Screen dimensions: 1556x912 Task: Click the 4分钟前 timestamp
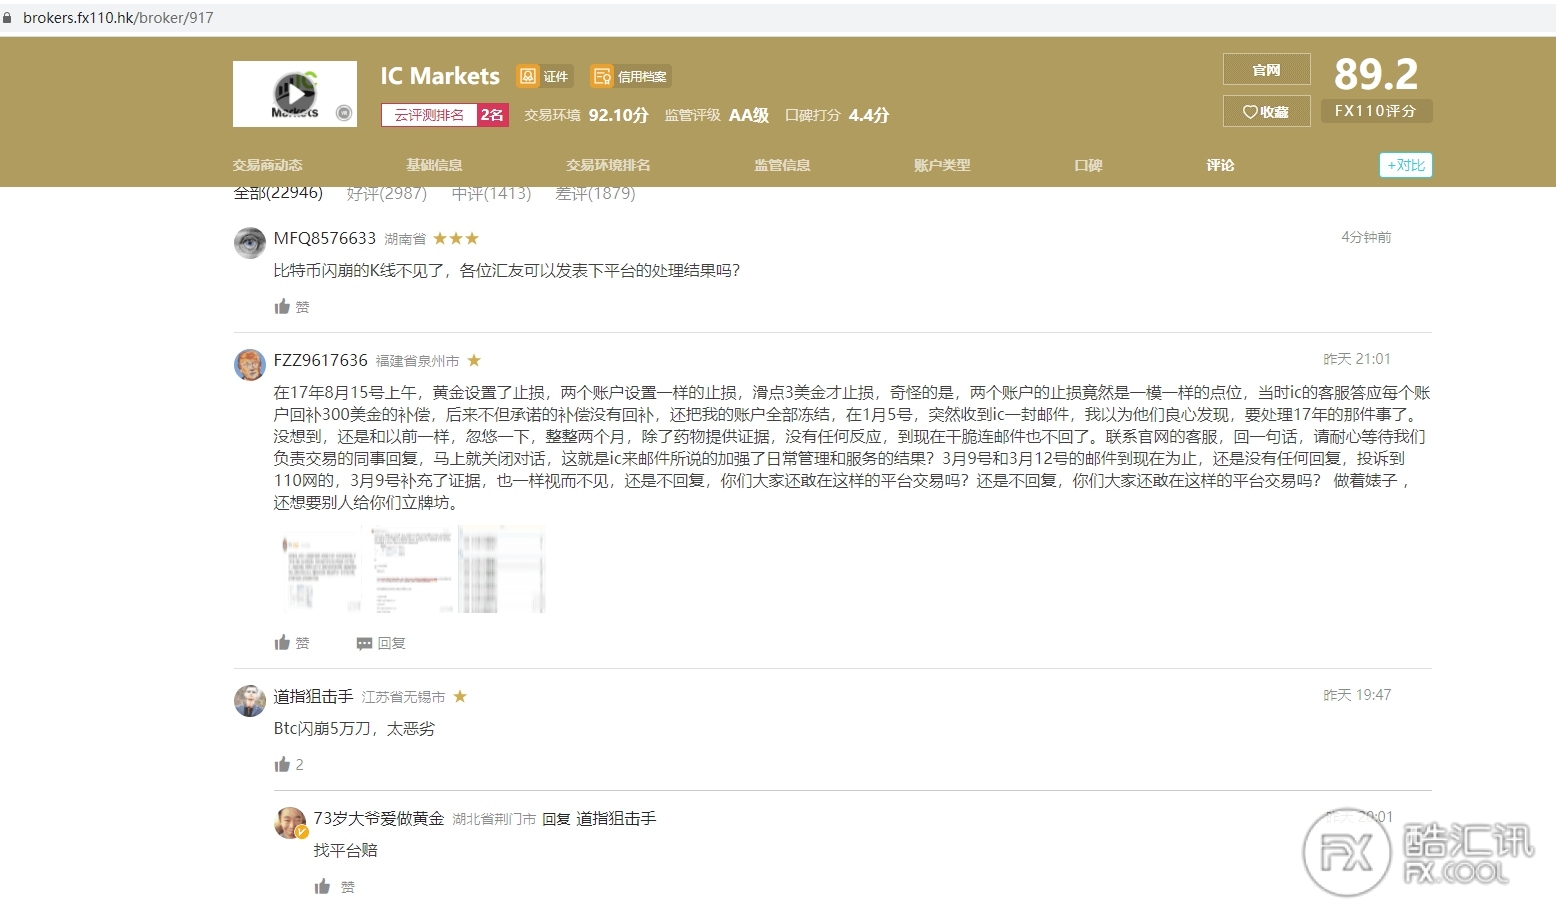pyautogui.click(x=1366, y=237)
